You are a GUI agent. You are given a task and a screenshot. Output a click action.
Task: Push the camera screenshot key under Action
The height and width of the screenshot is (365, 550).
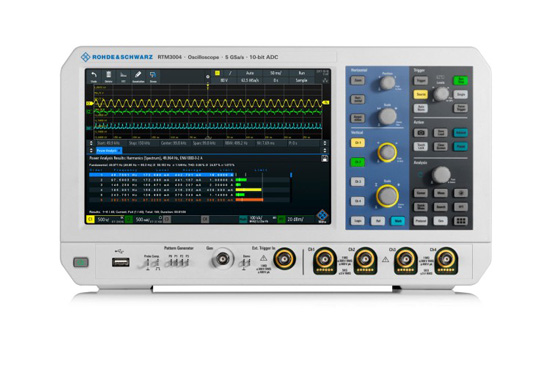[421, 133]
